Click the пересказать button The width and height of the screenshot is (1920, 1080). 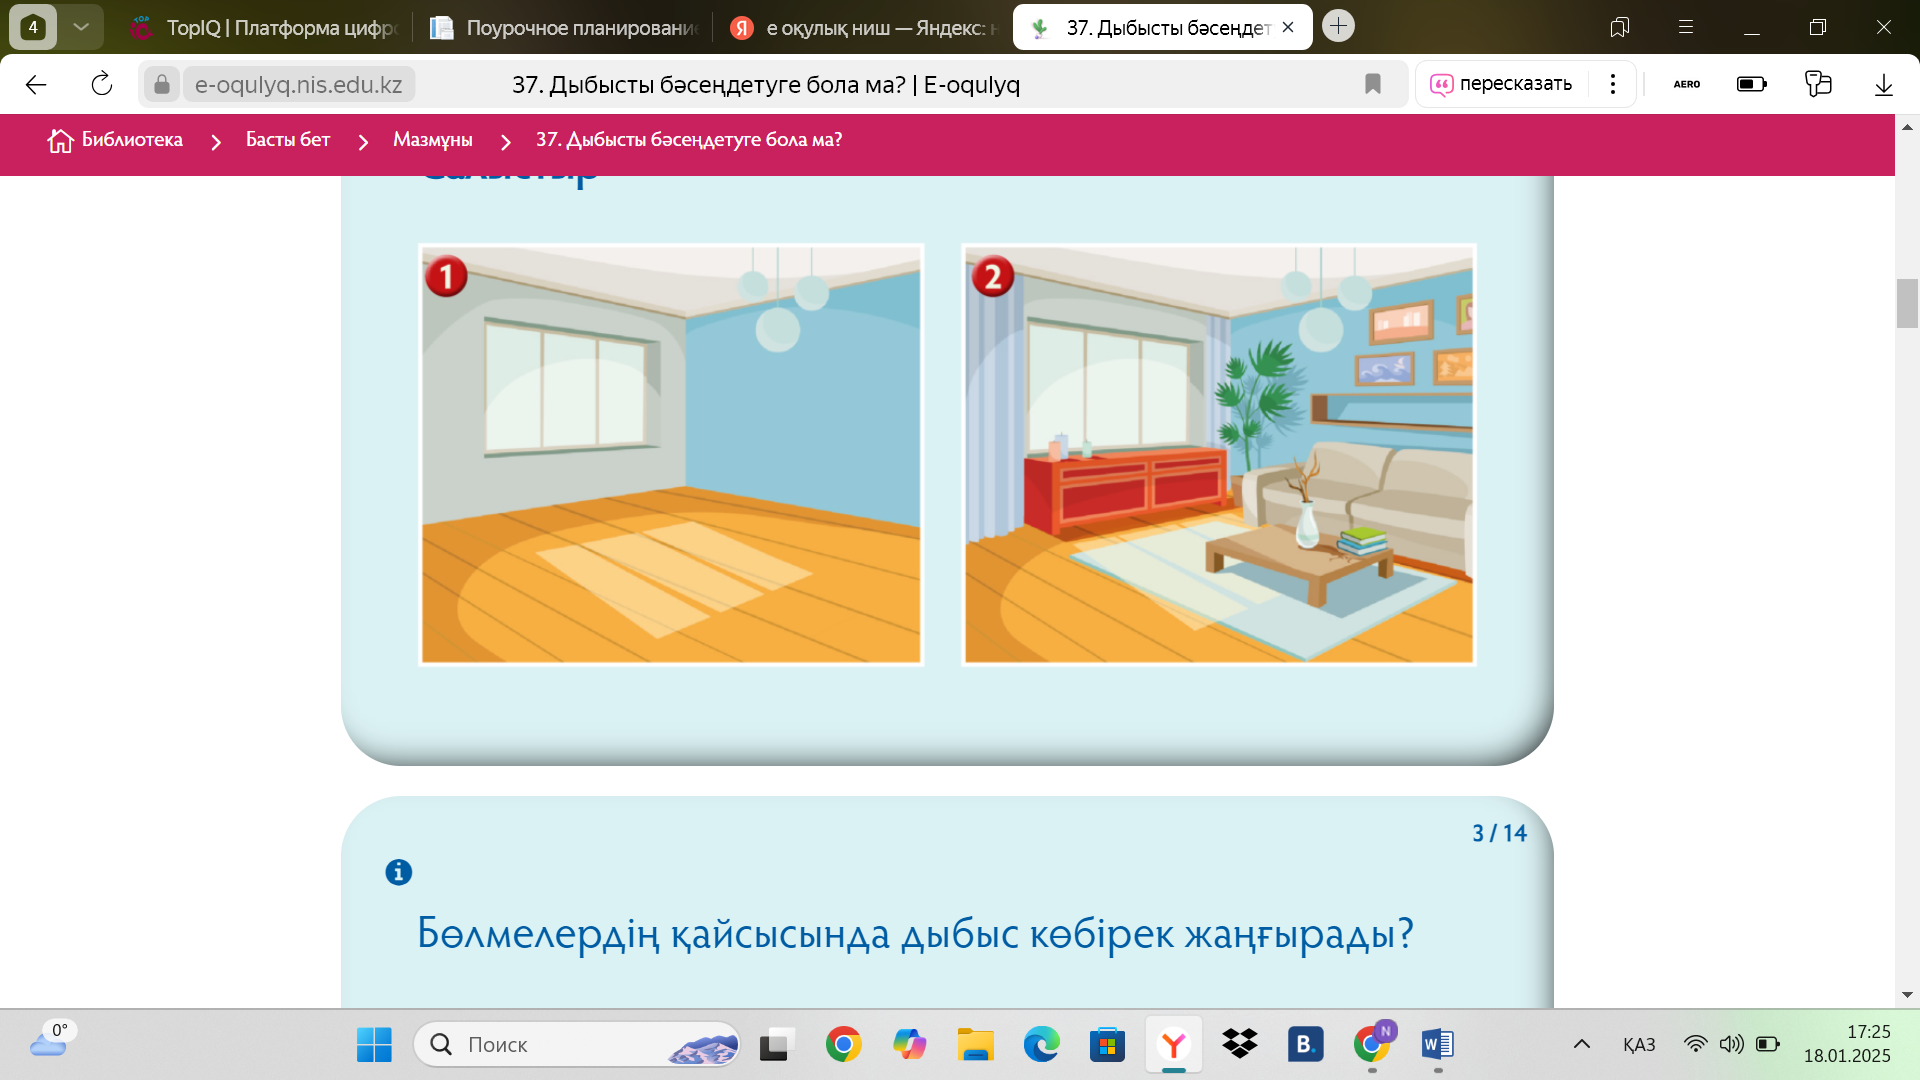(1502, 84)
